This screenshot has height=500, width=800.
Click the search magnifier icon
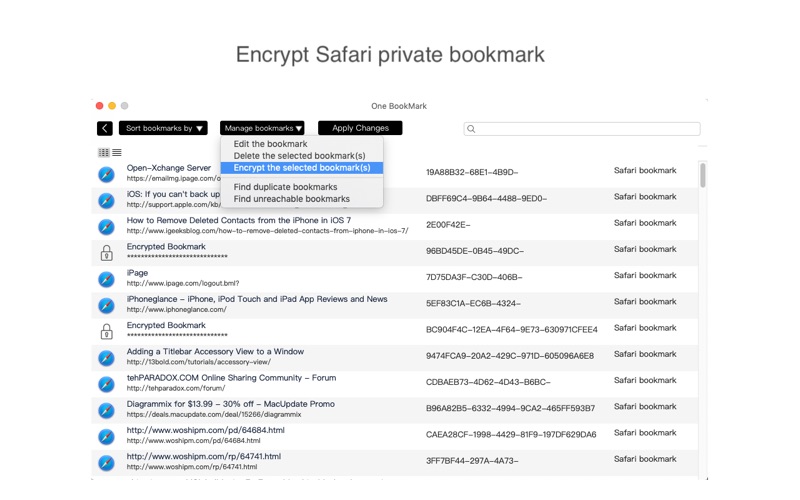pos(471,129)
